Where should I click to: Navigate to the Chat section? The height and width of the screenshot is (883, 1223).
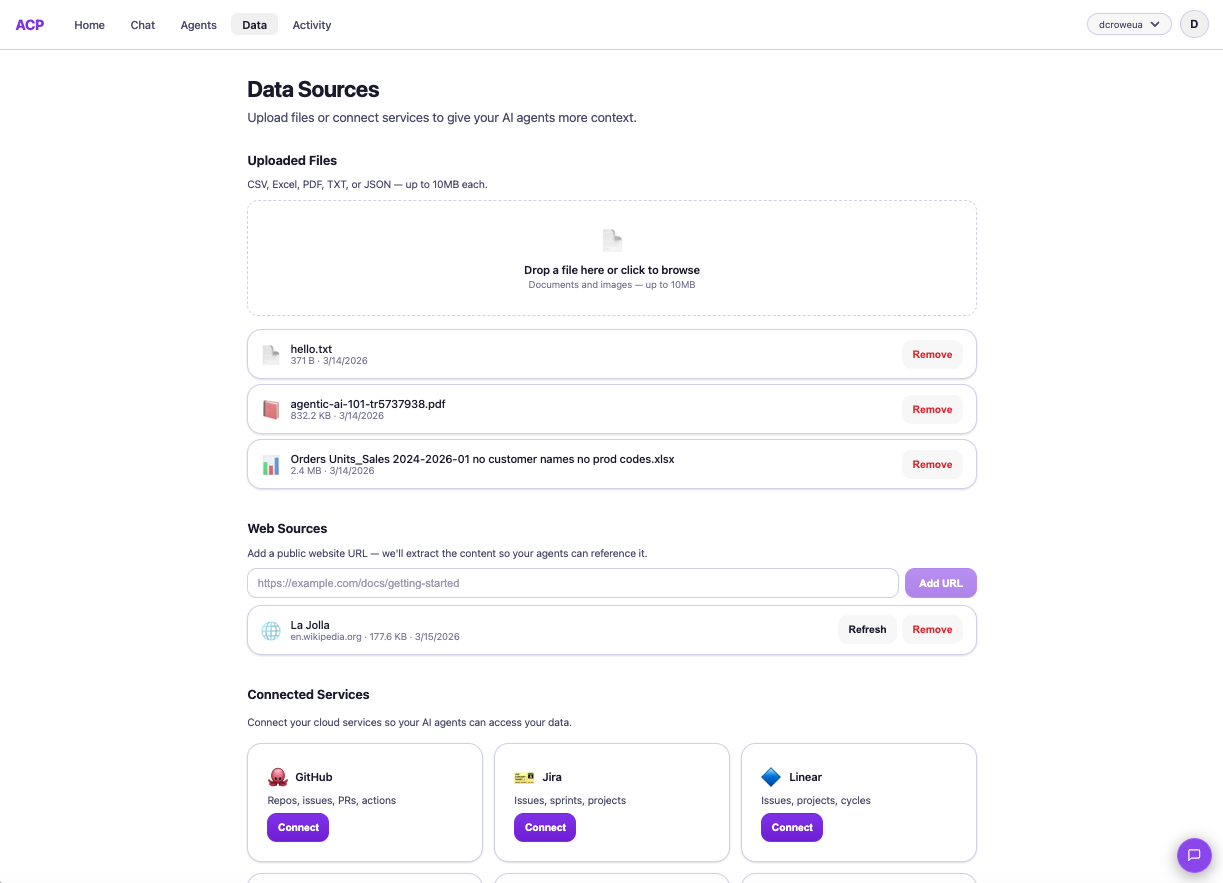142,24
